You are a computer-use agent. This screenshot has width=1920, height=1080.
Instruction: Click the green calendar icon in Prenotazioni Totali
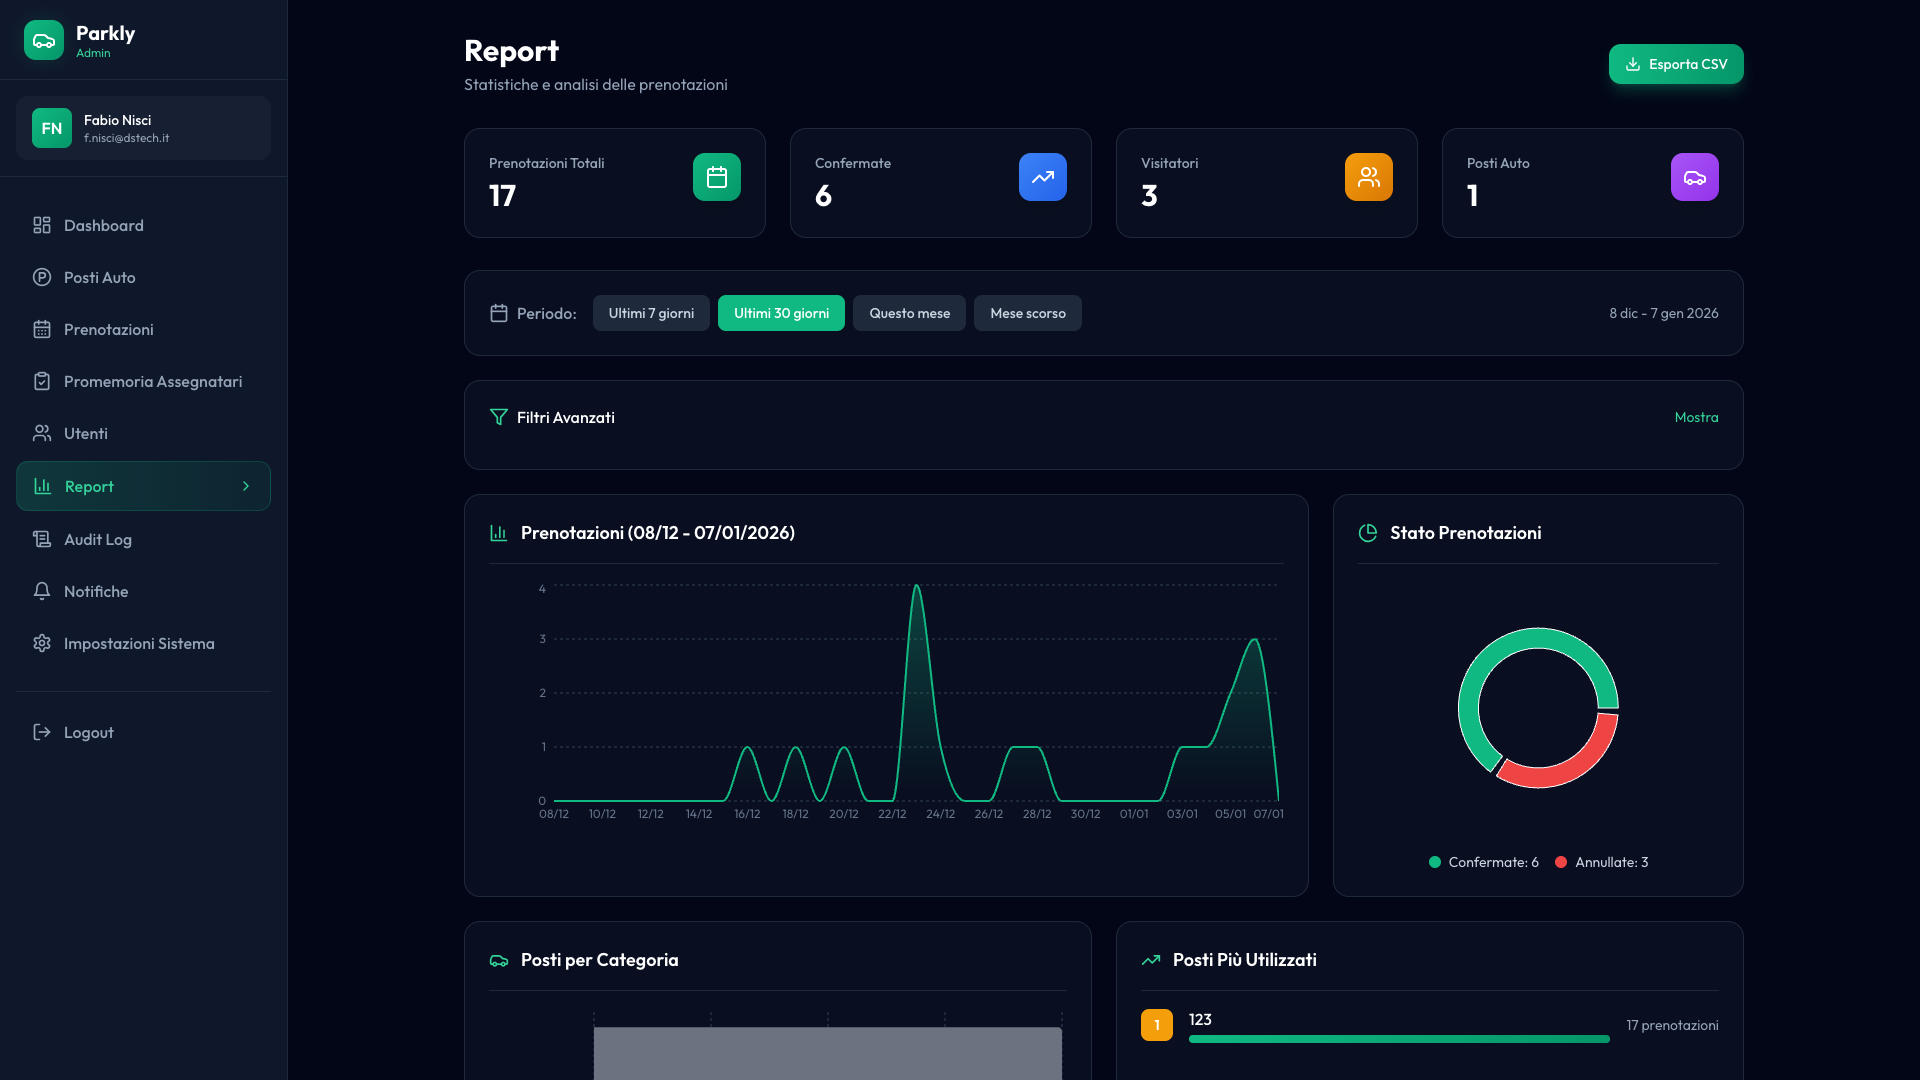point(716,177)
